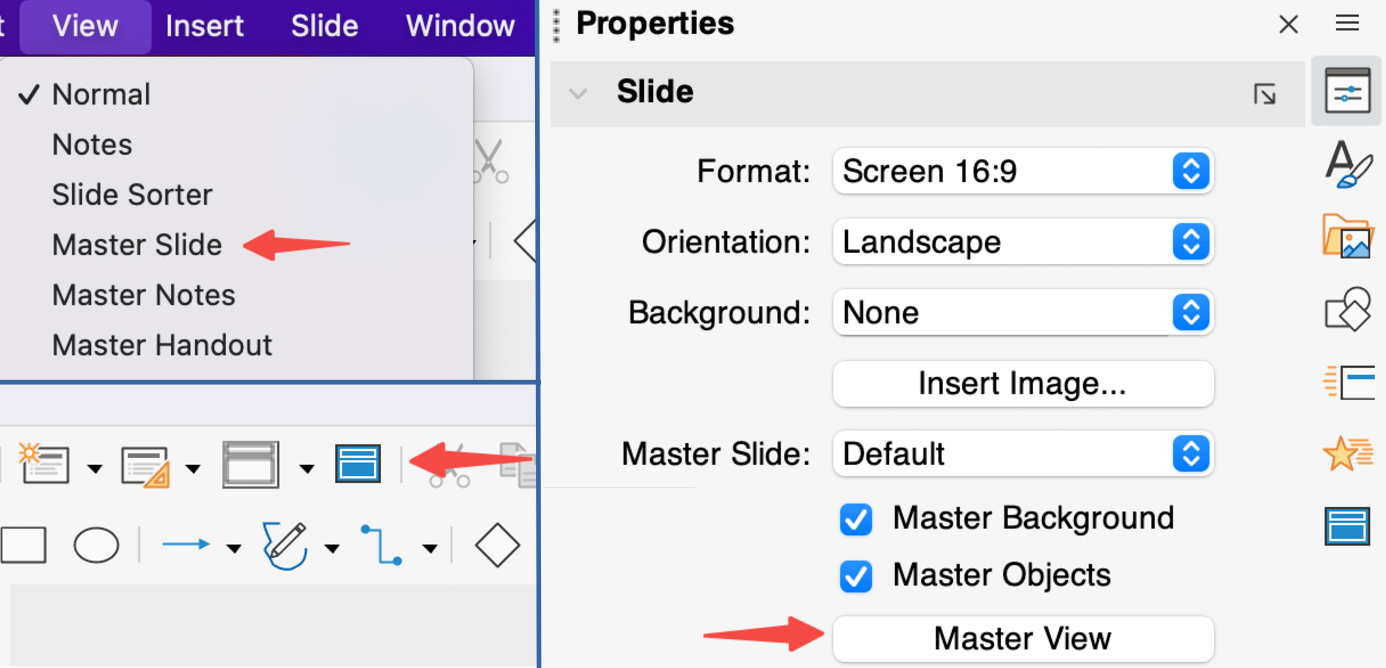1386x668 pixels.
Task: Click the Master Slide toolbar icon
Action: point(357,465)
